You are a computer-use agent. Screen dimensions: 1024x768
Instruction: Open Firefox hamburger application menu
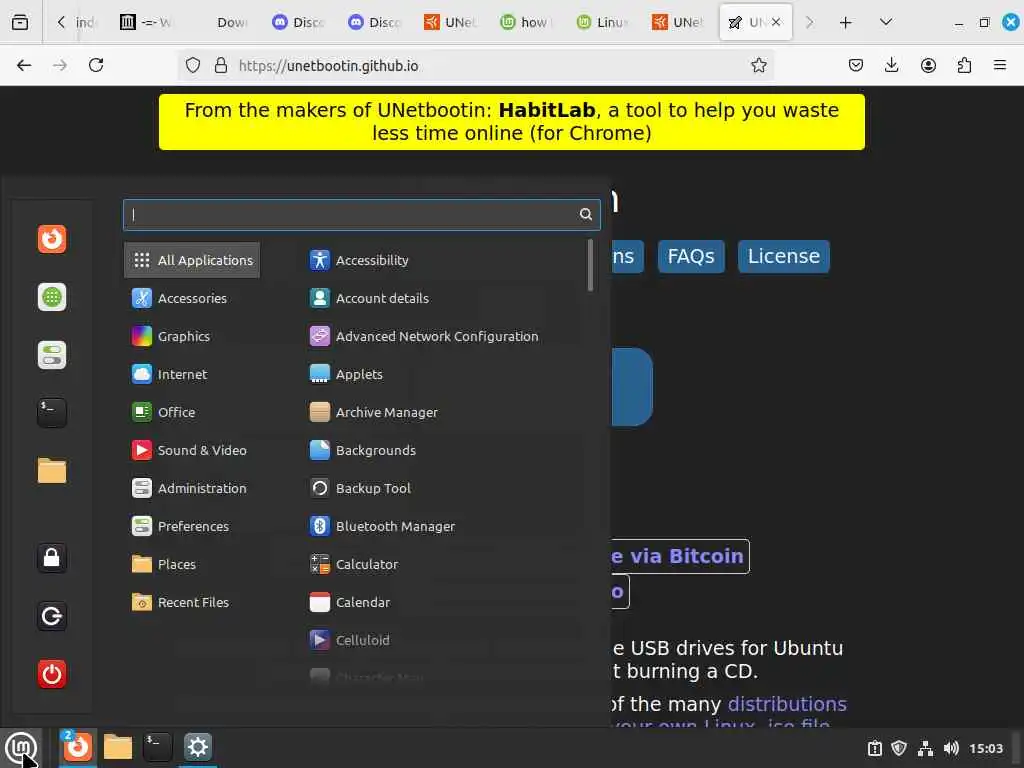coord(1000,65)
